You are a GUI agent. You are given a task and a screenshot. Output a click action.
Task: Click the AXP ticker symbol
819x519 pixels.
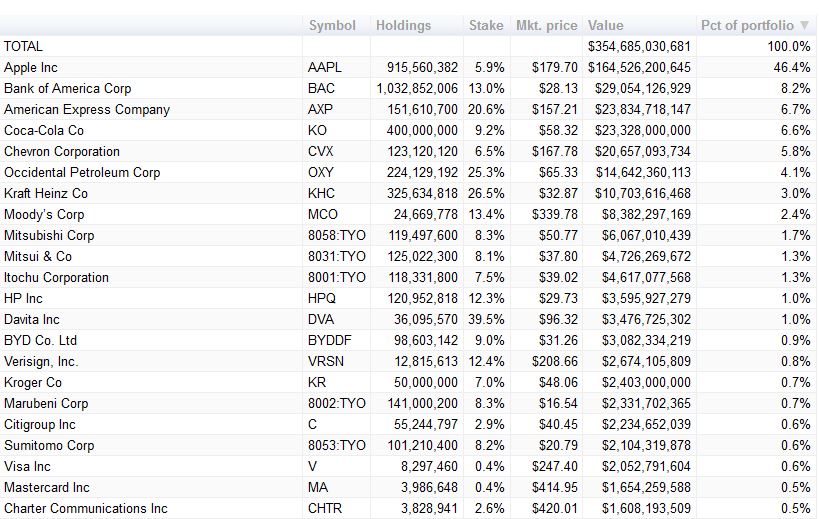320,109
